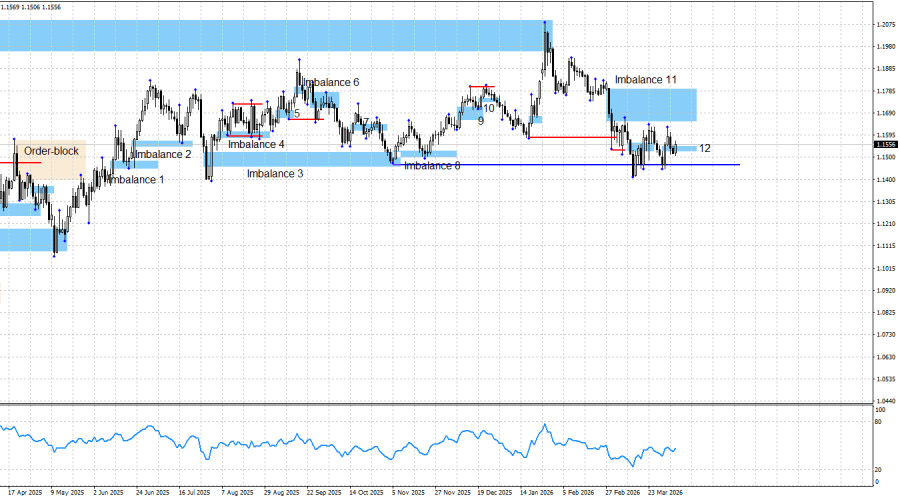Click the '5 Nov 2025' date label

[x=409, y=493]
